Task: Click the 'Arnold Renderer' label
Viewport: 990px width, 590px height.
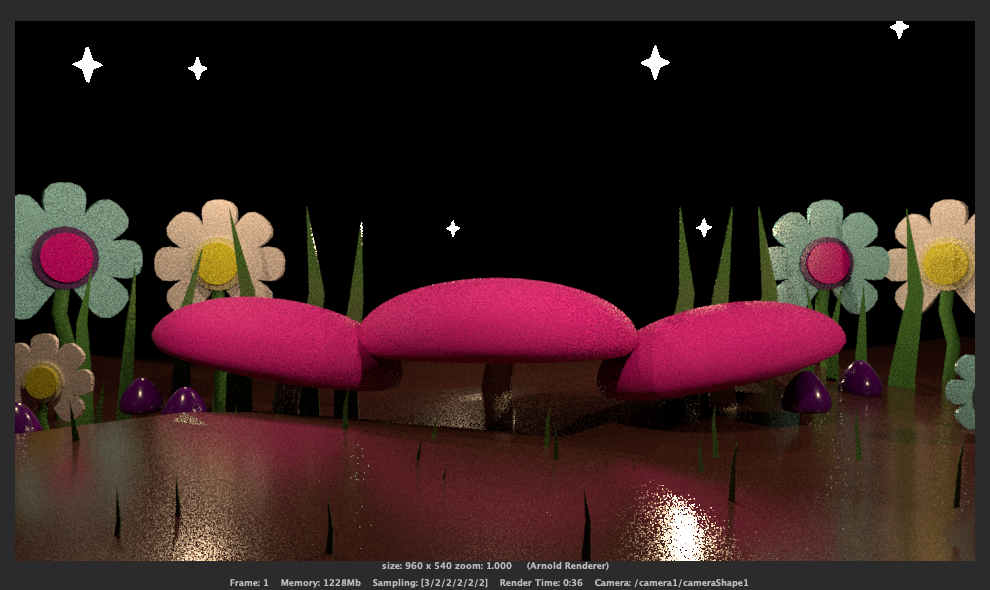Action: tap(567, 566)
